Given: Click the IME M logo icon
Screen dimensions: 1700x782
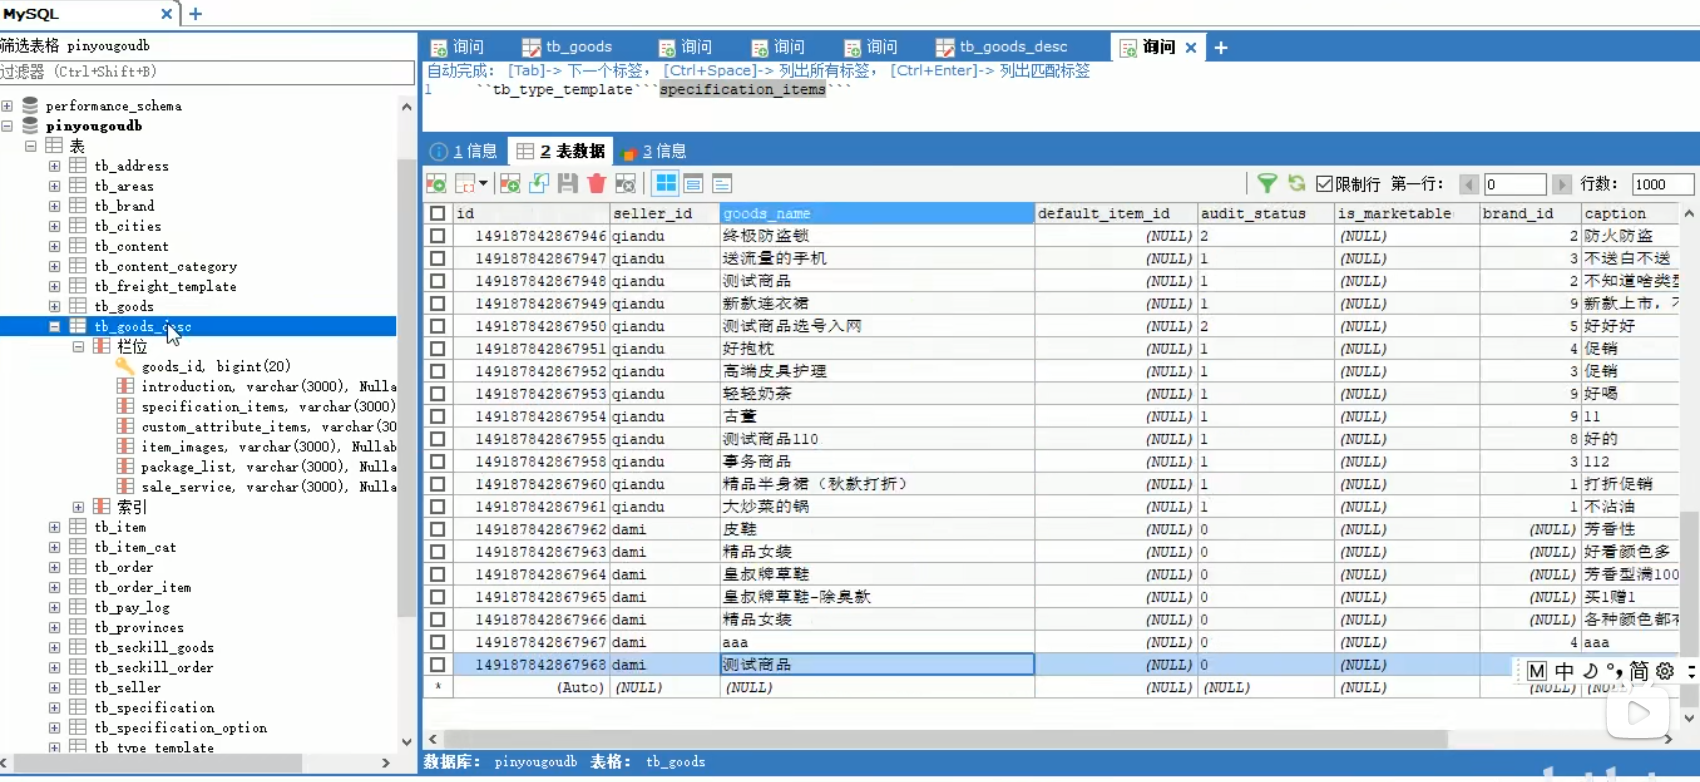Looking at the screenshot, I should point(1537,671).
